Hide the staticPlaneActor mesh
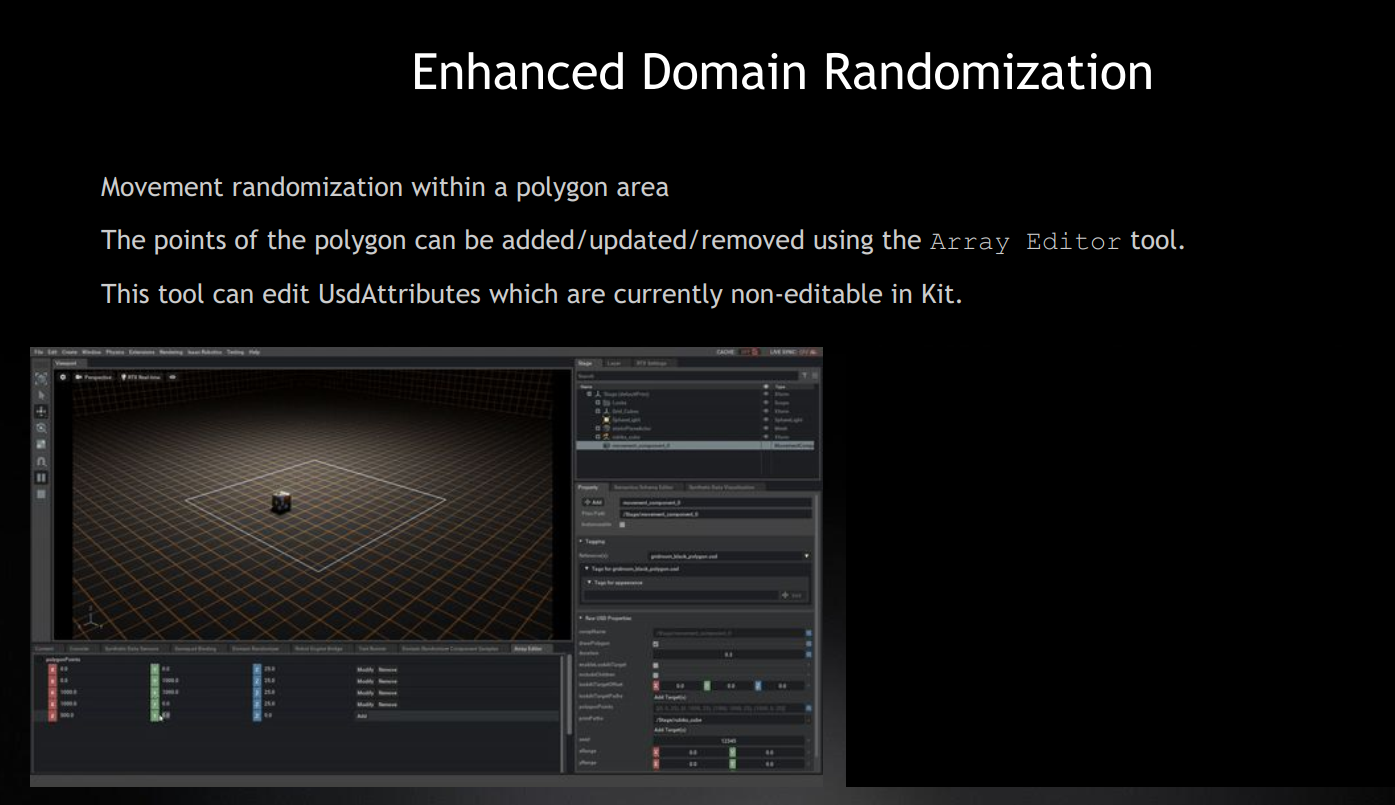1395x805 pixels. (x=766, y=428)
